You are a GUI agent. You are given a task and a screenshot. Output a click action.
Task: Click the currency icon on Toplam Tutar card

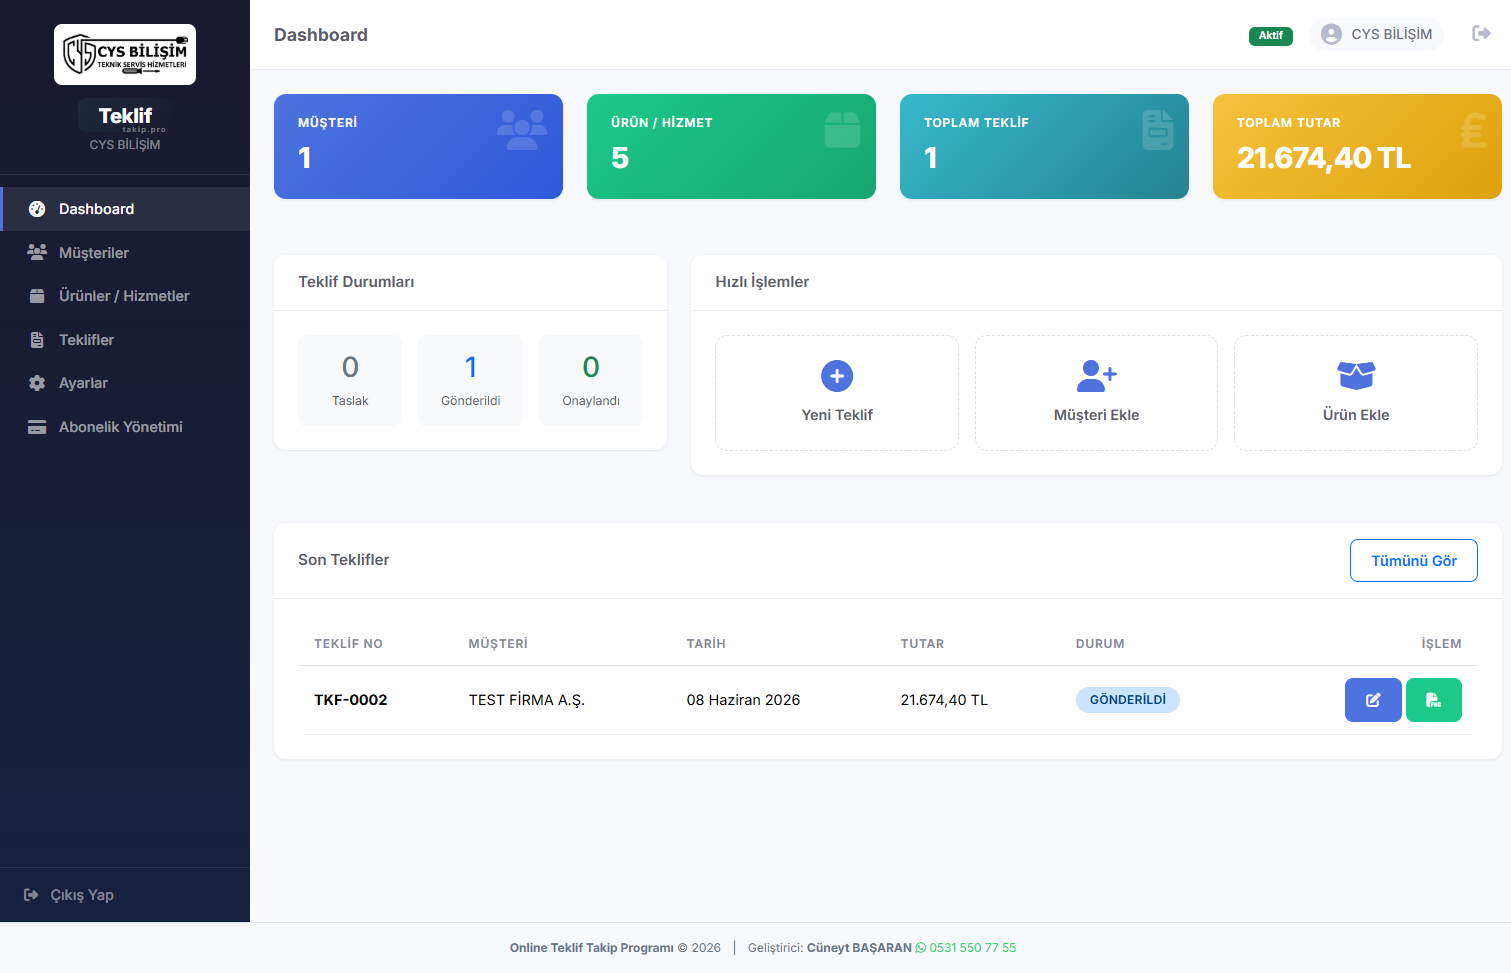[x=1473, y=130]
